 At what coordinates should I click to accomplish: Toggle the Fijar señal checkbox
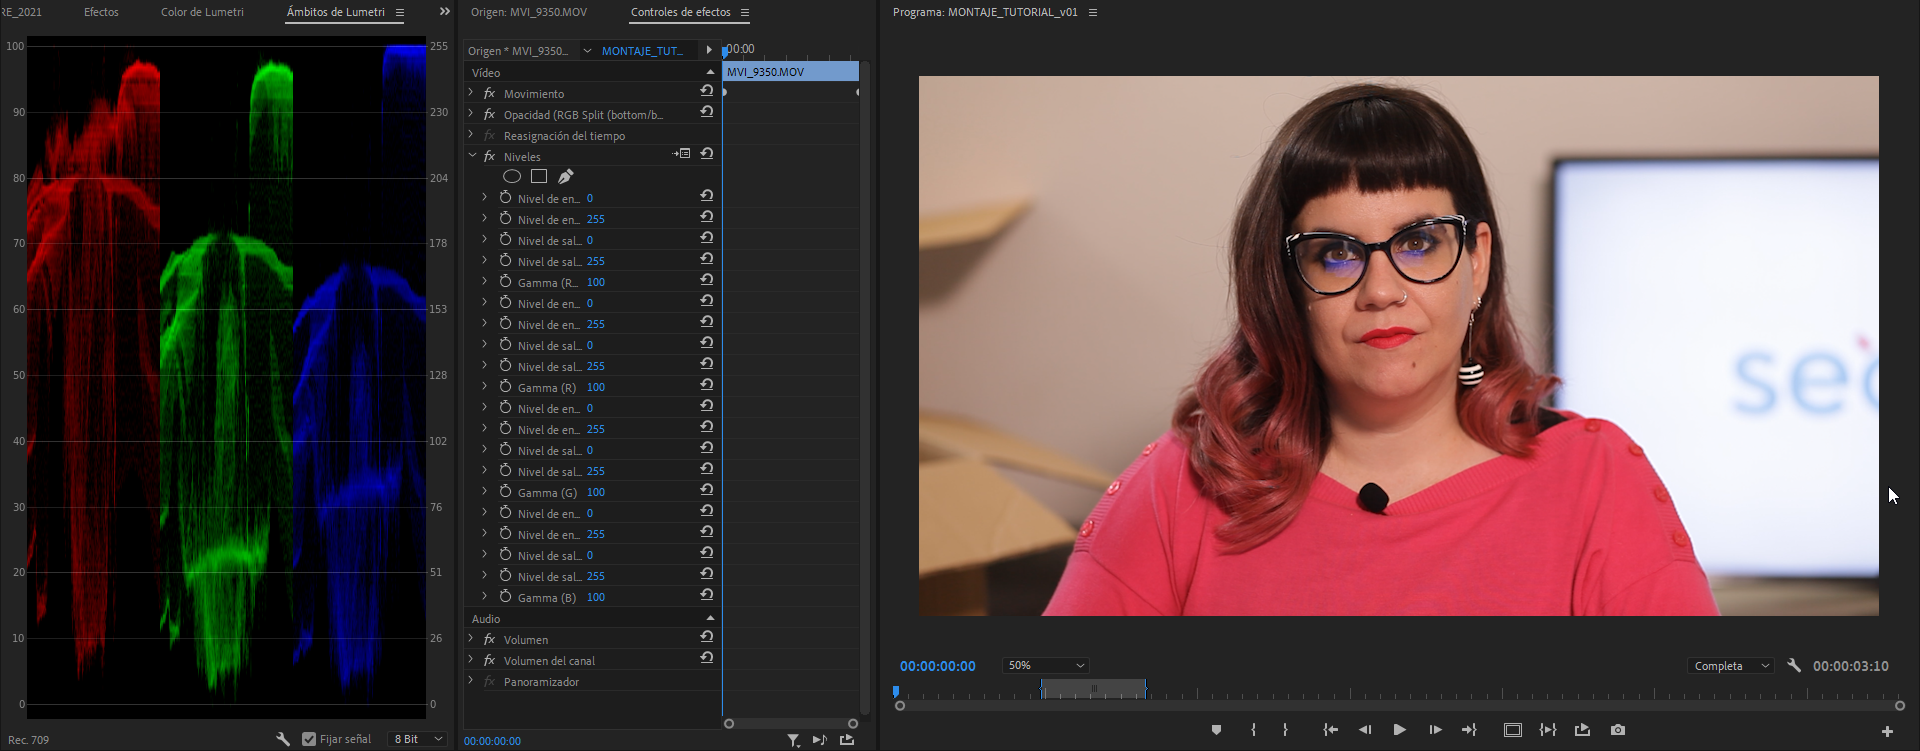[x=309, y=739]
